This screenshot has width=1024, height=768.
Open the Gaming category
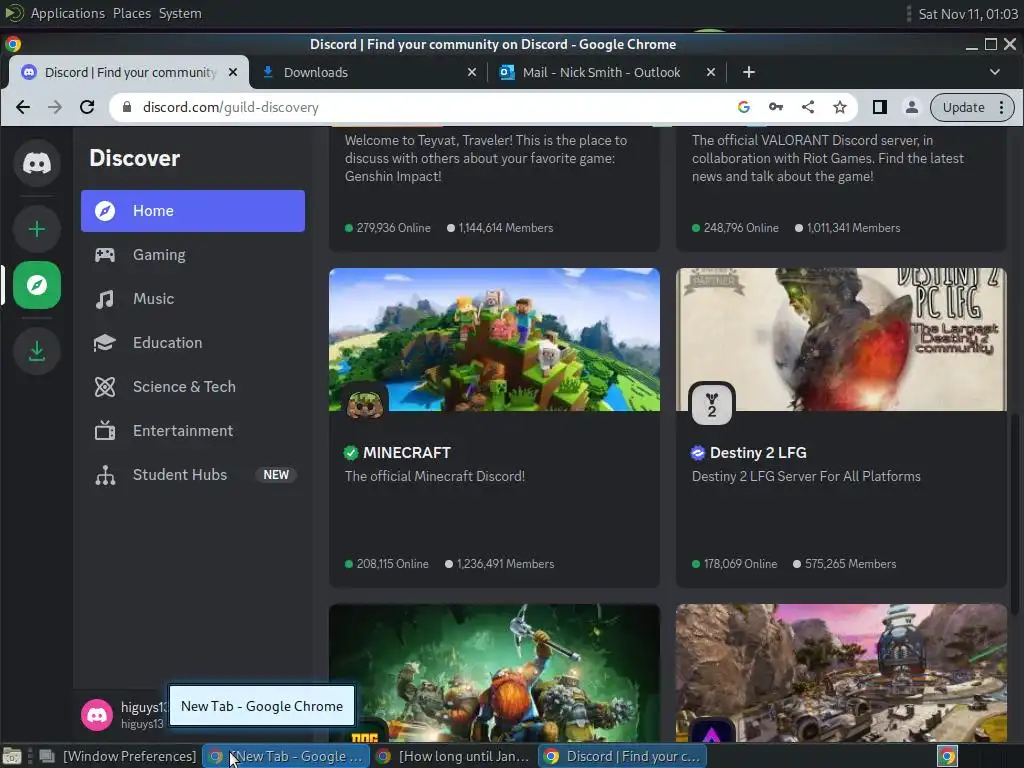point(193,255)
